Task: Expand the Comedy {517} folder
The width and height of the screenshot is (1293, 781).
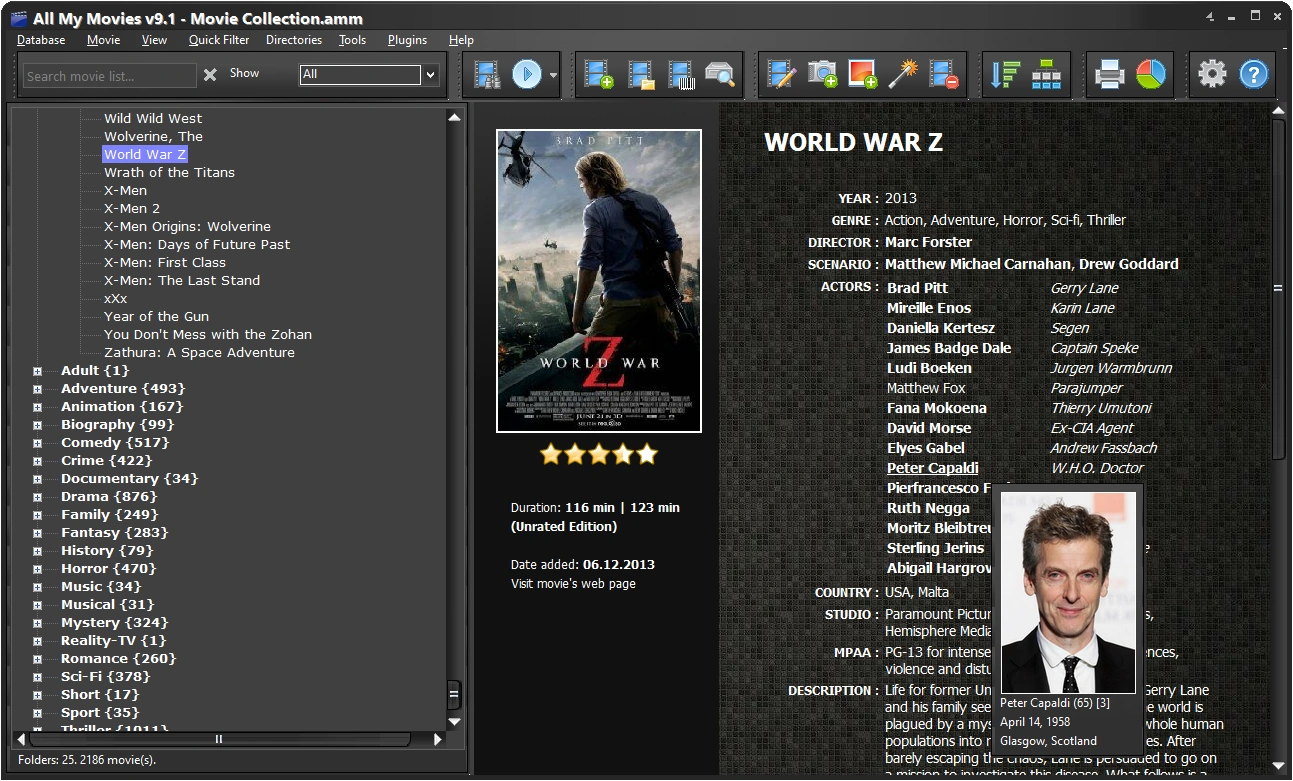Action: tap(37, 443)
